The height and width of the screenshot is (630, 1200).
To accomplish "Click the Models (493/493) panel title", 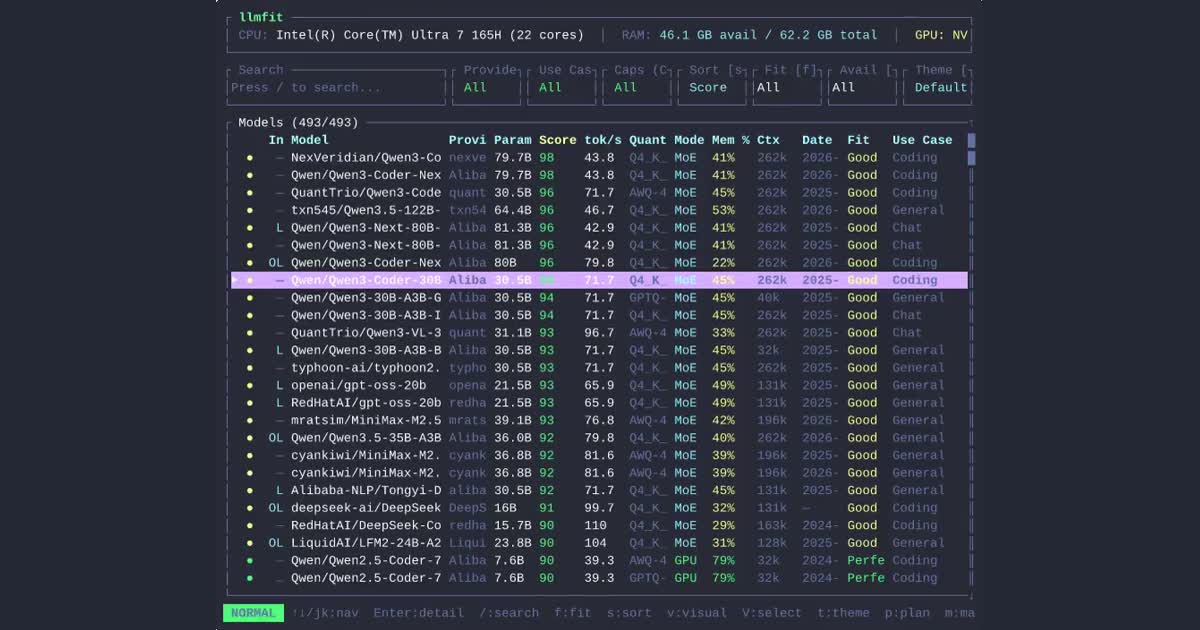I will (x=298, y=123).
